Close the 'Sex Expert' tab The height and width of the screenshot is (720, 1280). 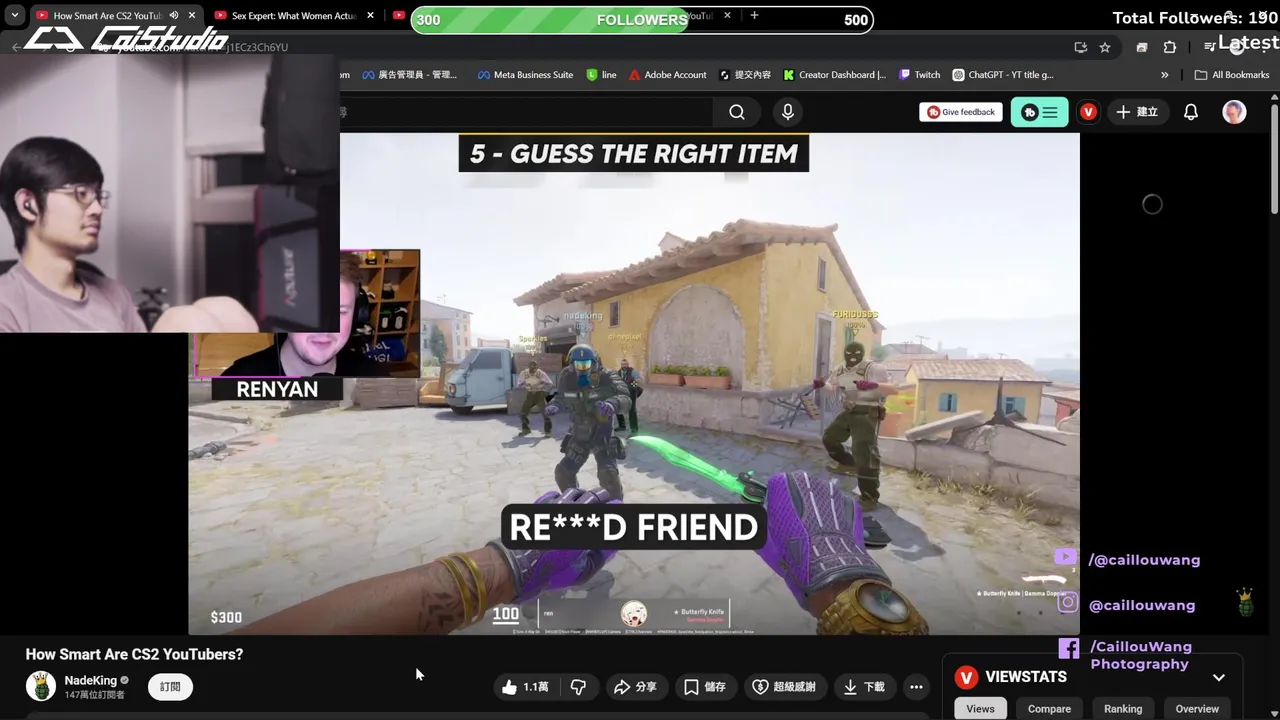[371, 16]
